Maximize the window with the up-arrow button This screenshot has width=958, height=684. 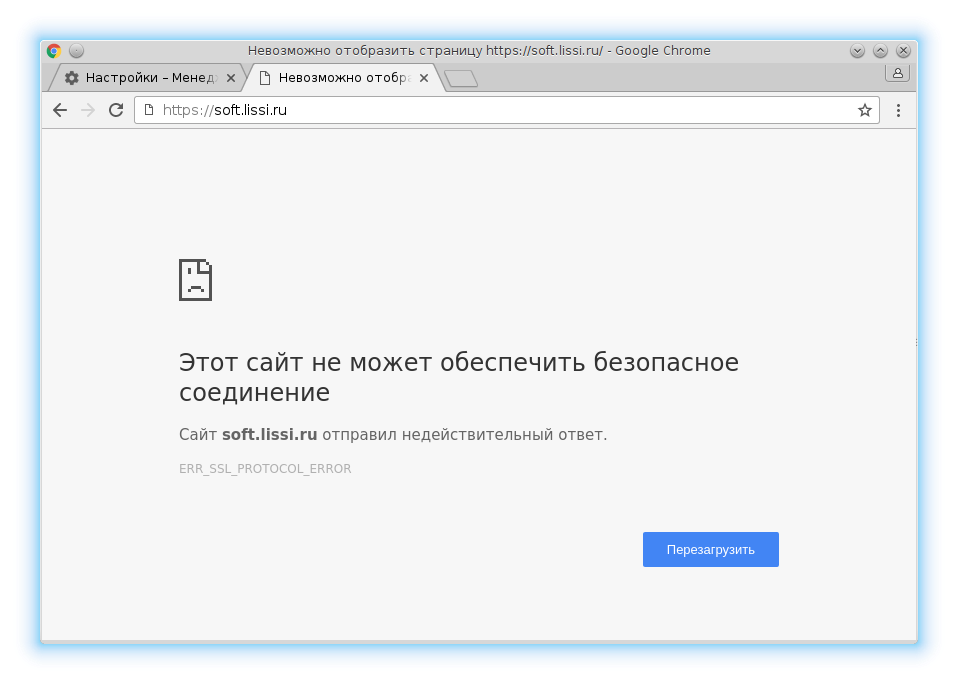[880, 51]
